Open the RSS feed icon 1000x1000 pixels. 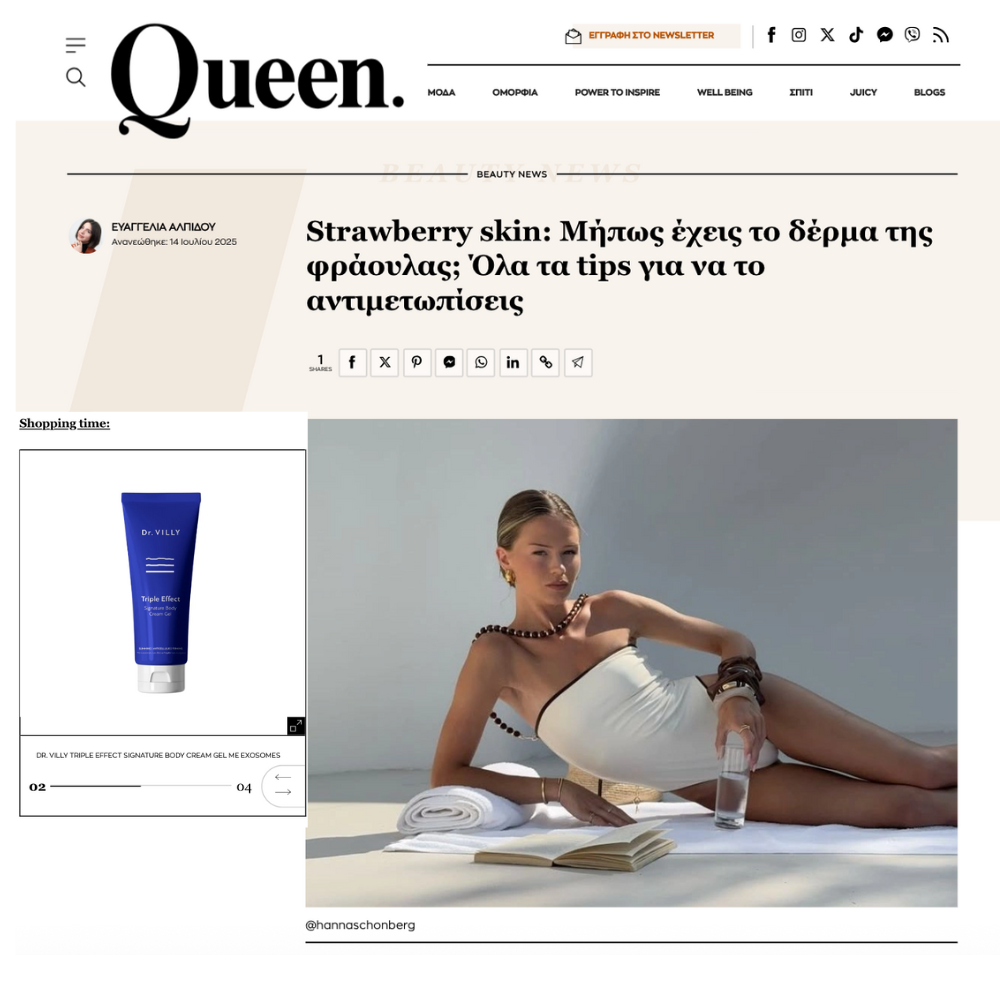(941, 34)
